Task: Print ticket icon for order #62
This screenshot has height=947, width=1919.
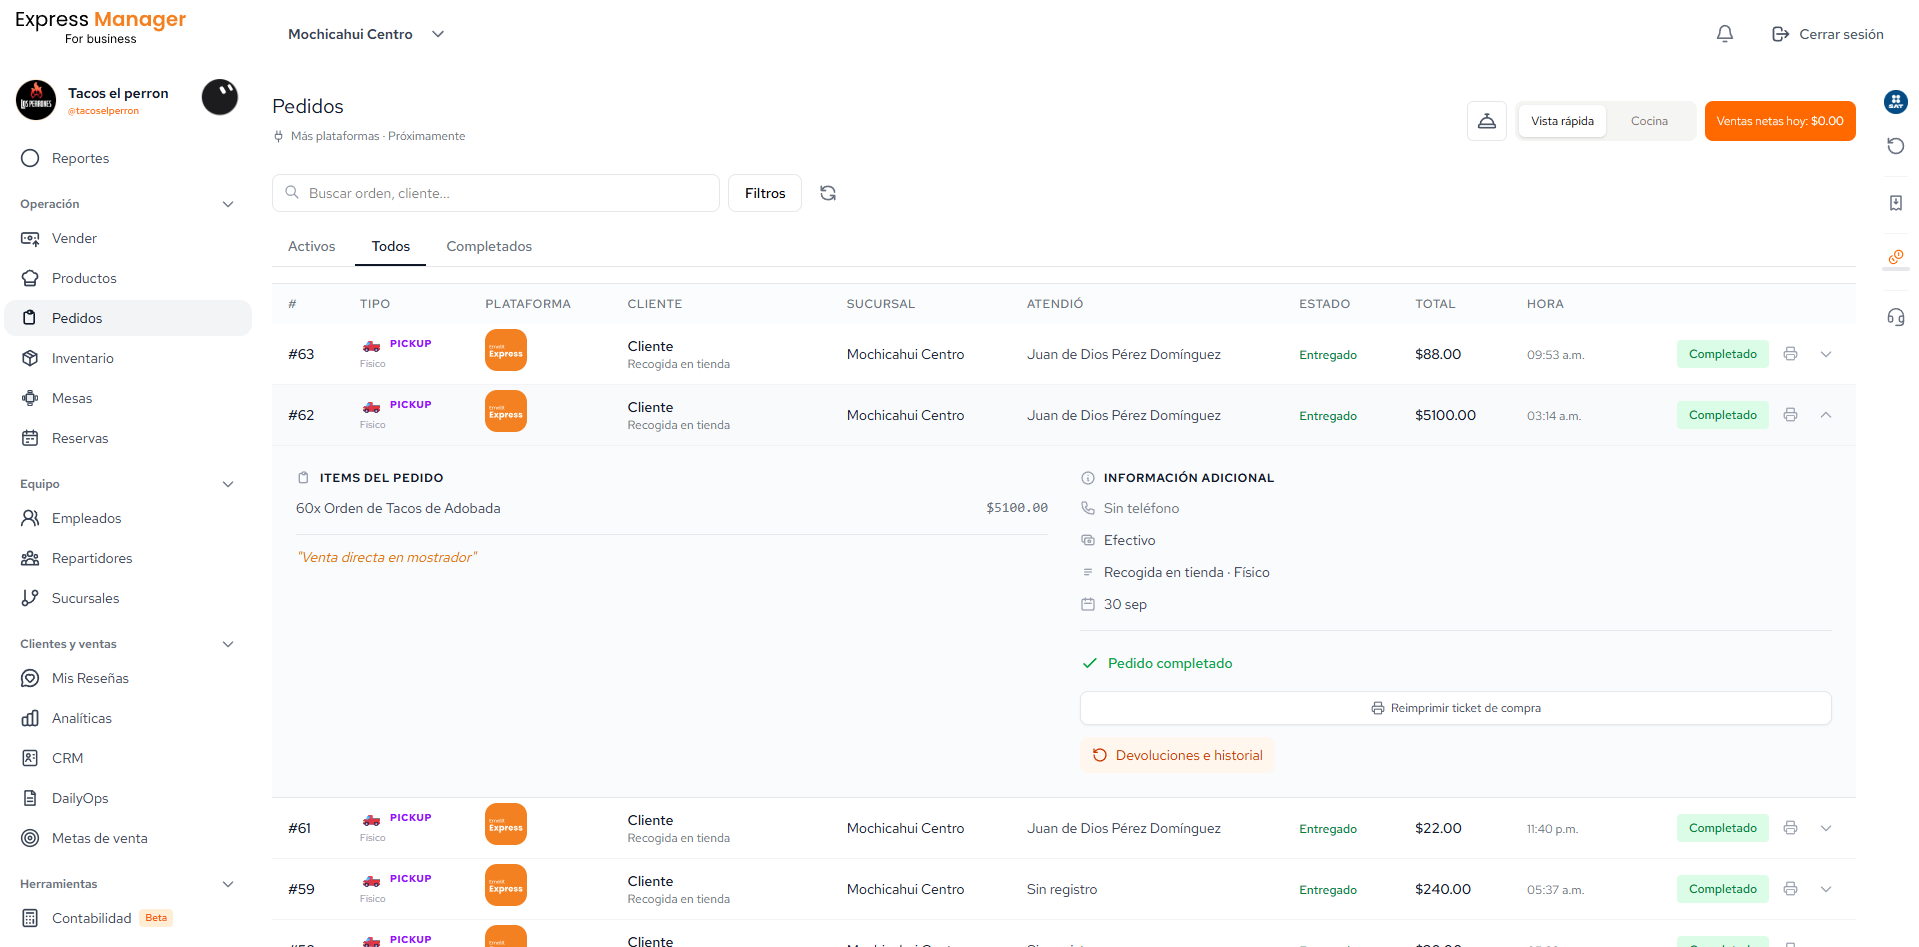Action: coord(1790,415)
